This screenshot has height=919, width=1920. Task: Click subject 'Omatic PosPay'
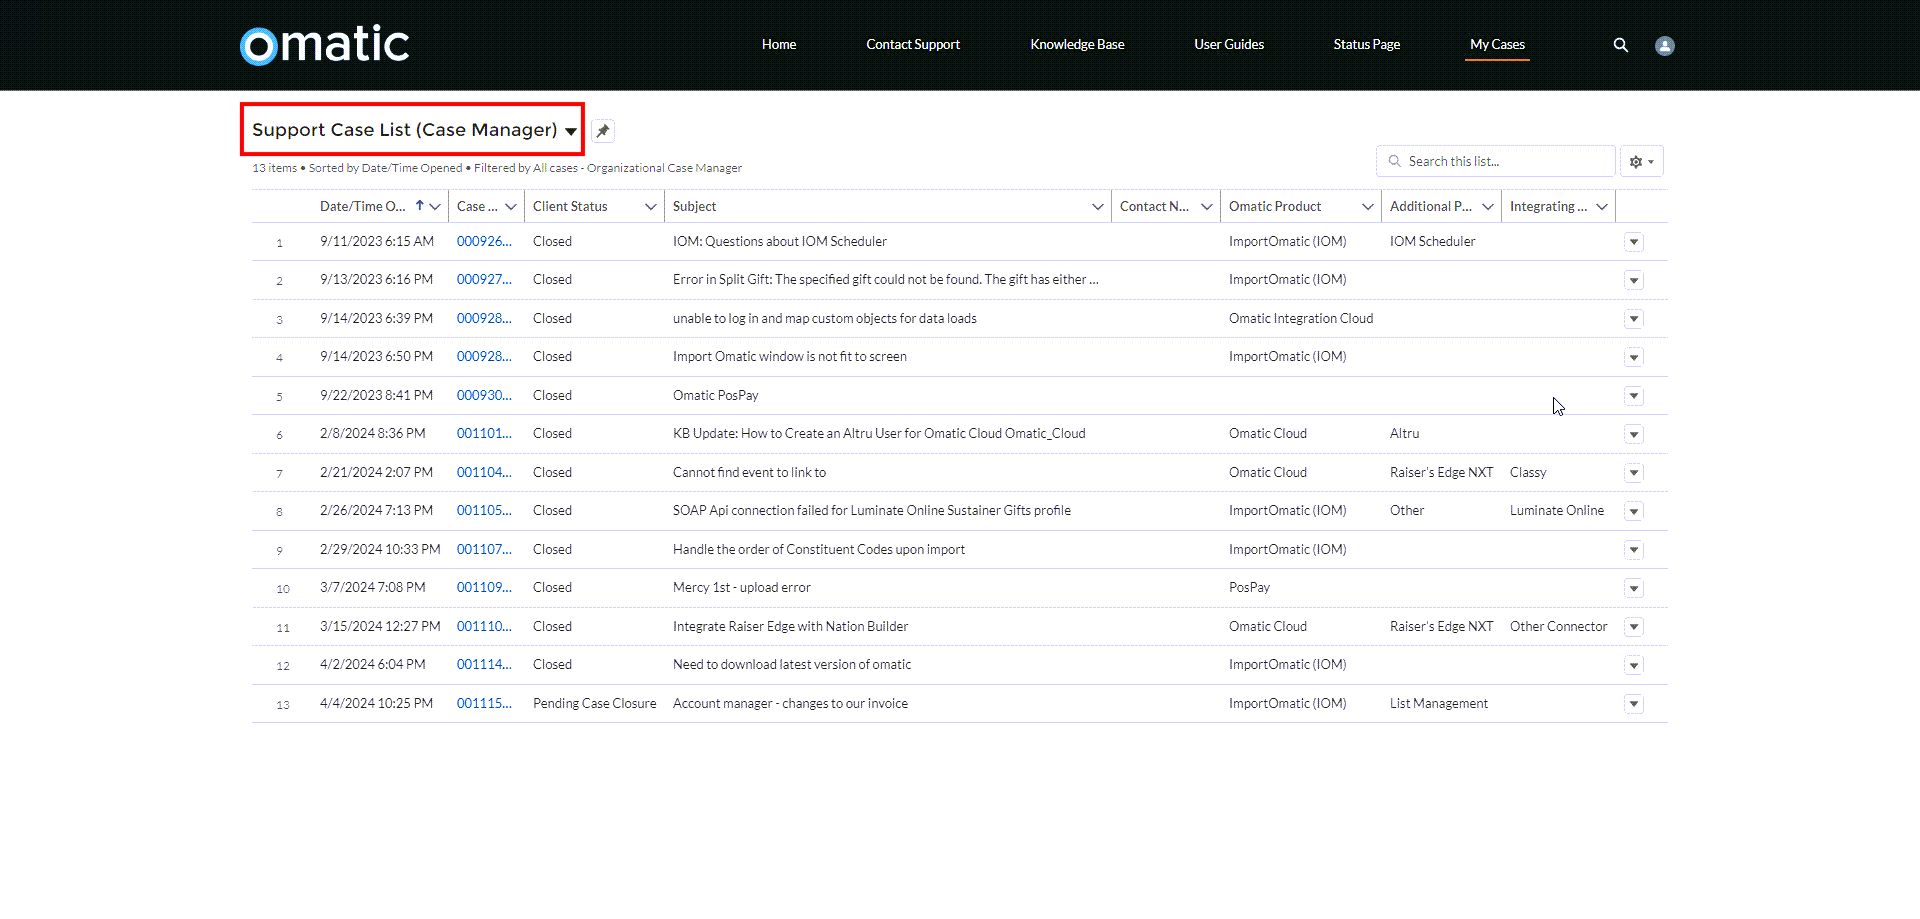pos(715,395)
